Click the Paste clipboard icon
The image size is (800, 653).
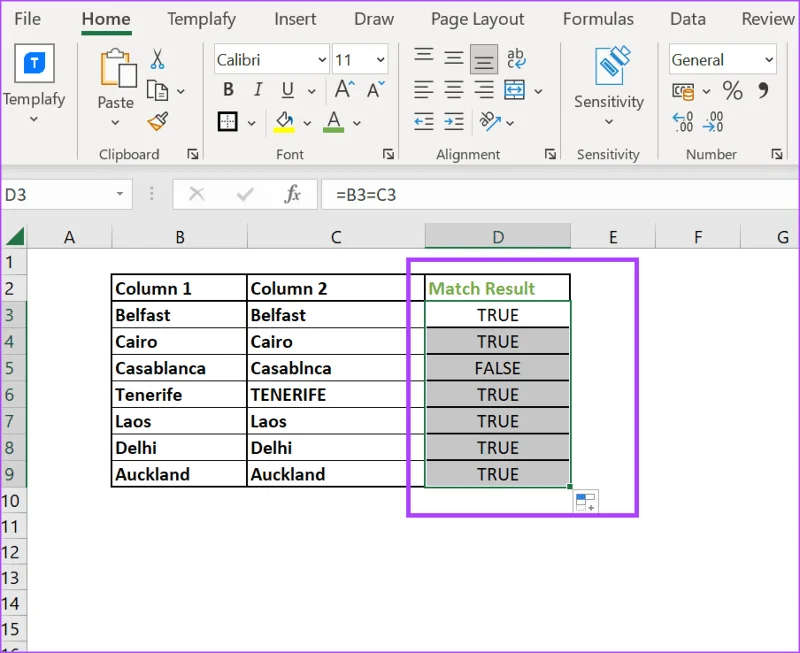coord(118,68)
